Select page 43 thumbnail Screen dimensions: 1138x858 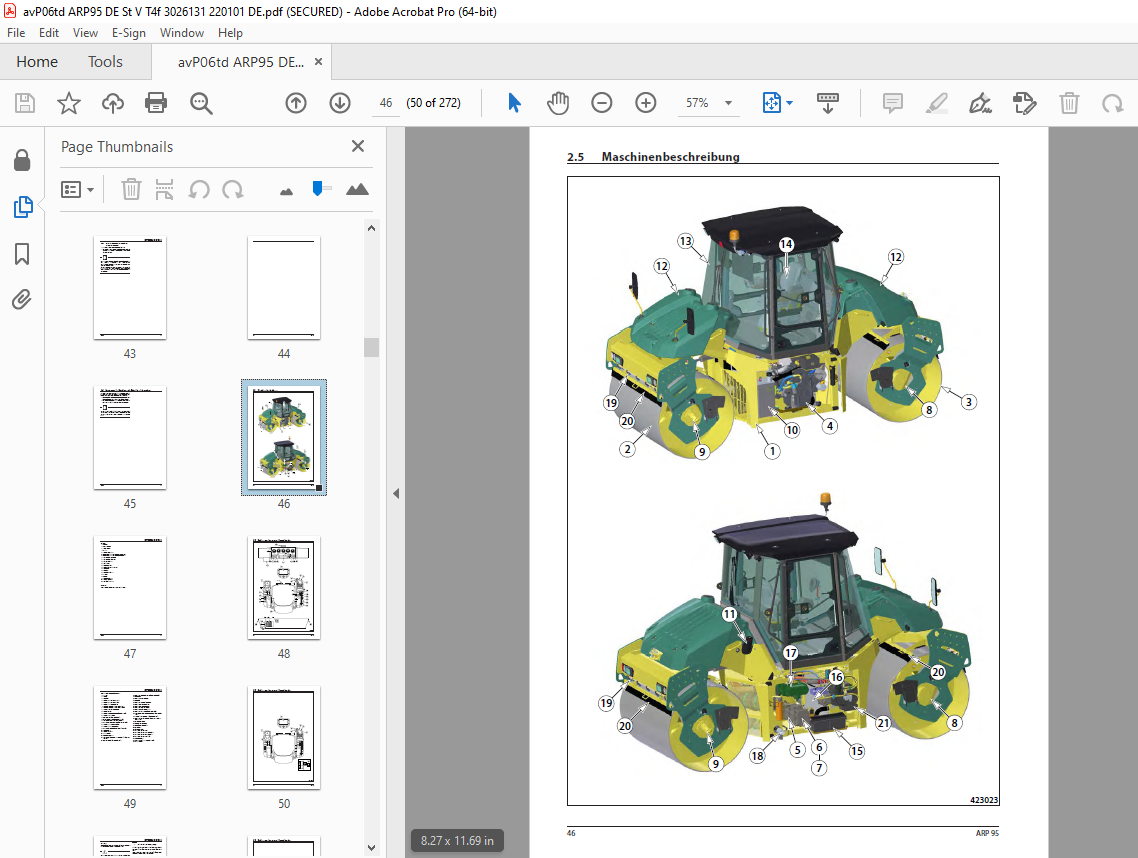pos(130,287)
